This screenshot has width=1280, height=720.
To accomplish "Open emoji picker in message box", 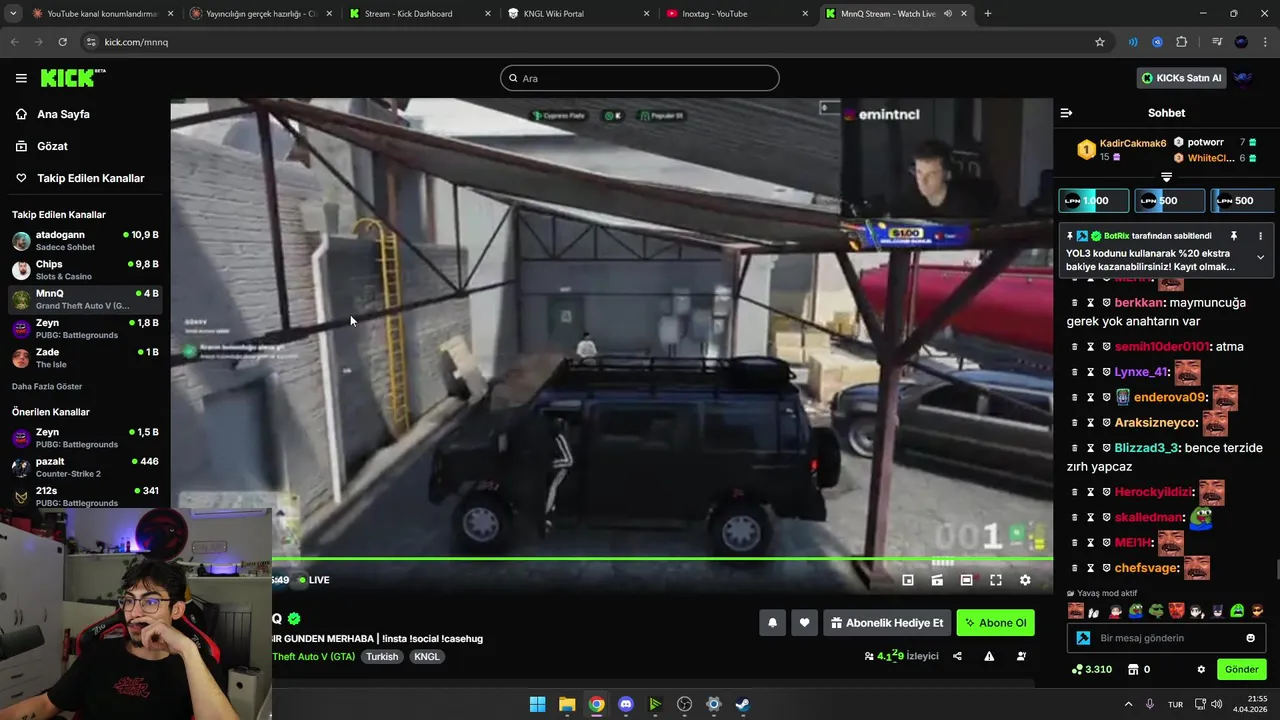I will (x=1250, y=638).
